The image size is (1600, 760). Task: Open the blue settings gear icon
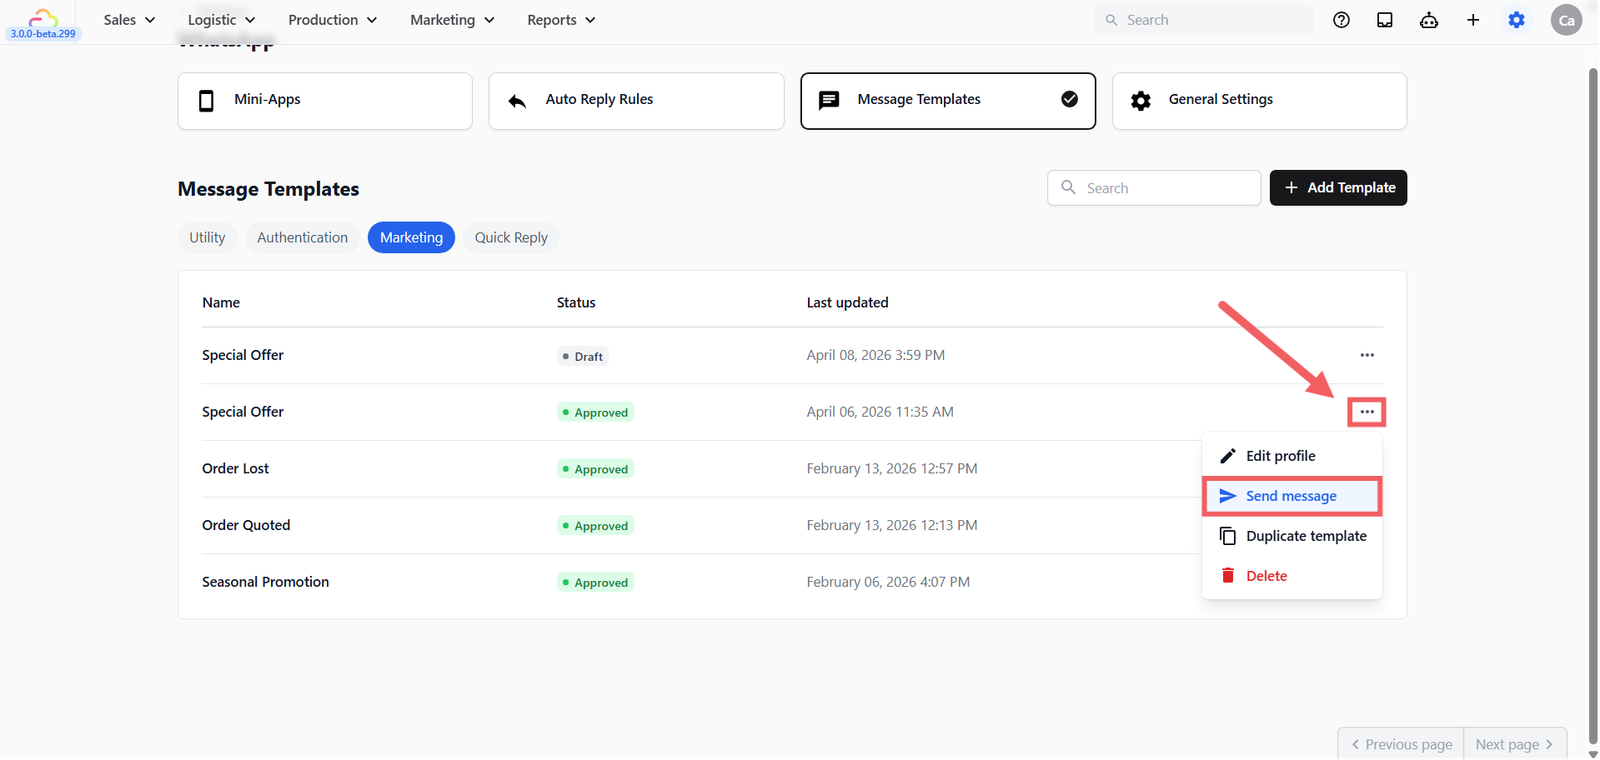pos(1517,20)
